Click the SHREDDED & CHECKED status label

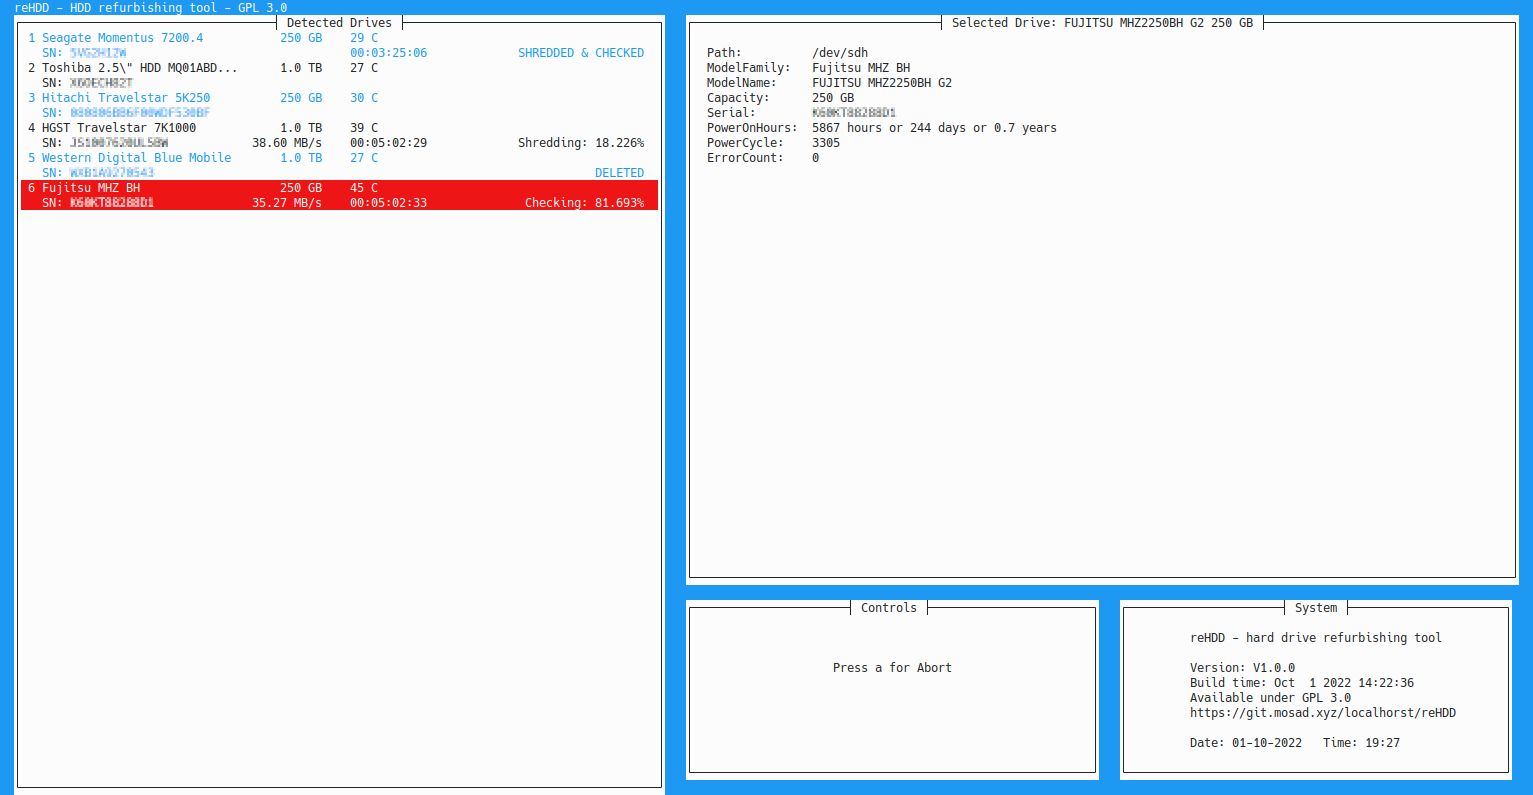click(x=580, y=53)
